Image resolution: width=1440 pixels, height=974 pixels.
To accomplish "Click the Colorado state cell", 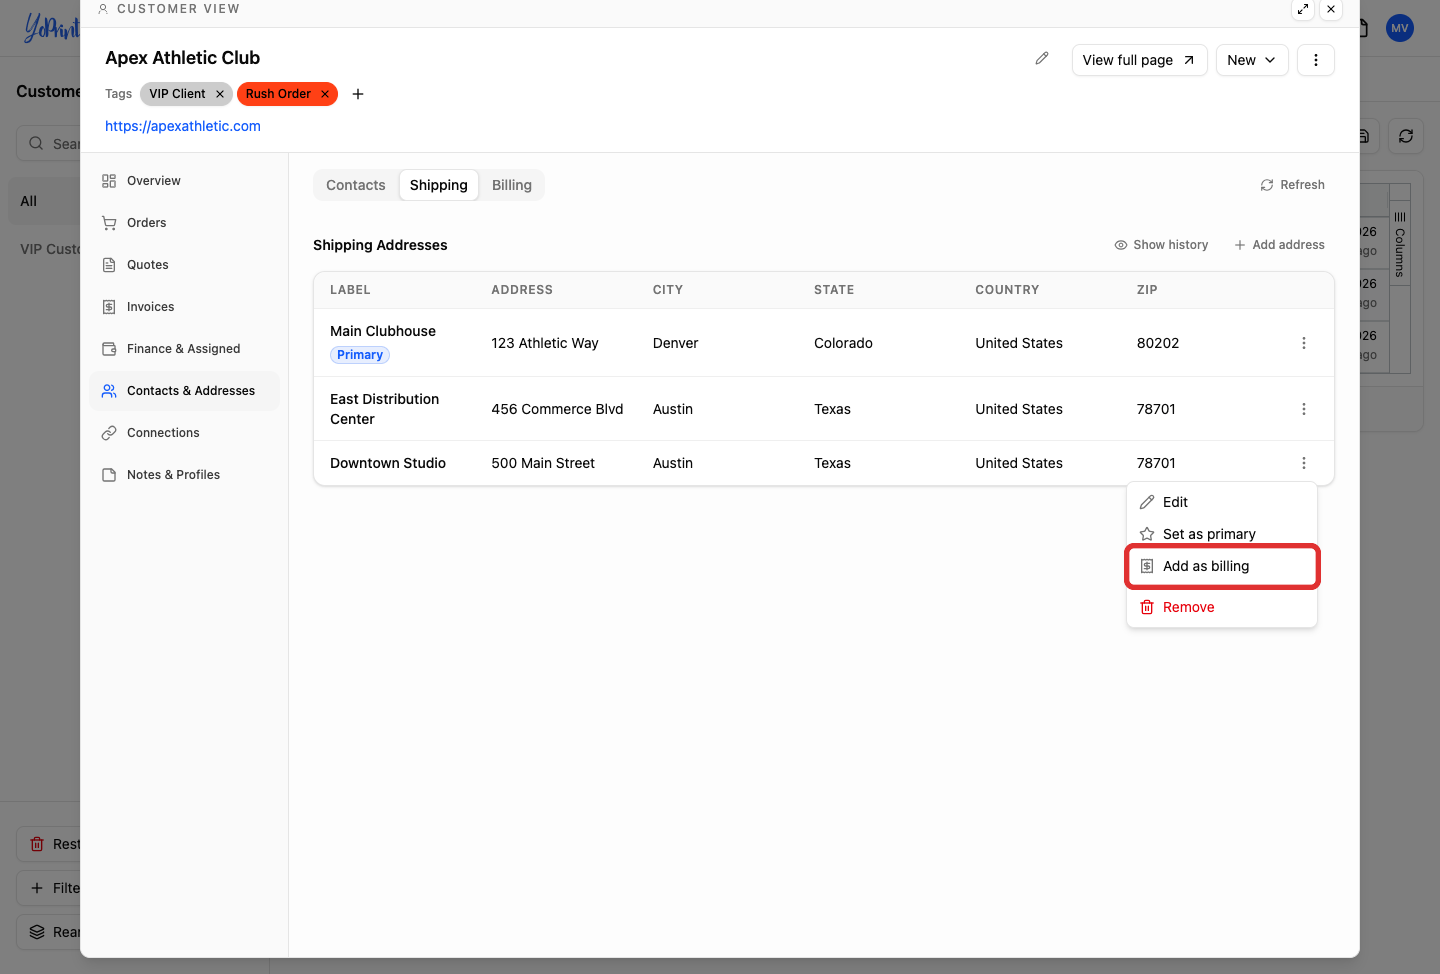I will click(x=843, y=343).
